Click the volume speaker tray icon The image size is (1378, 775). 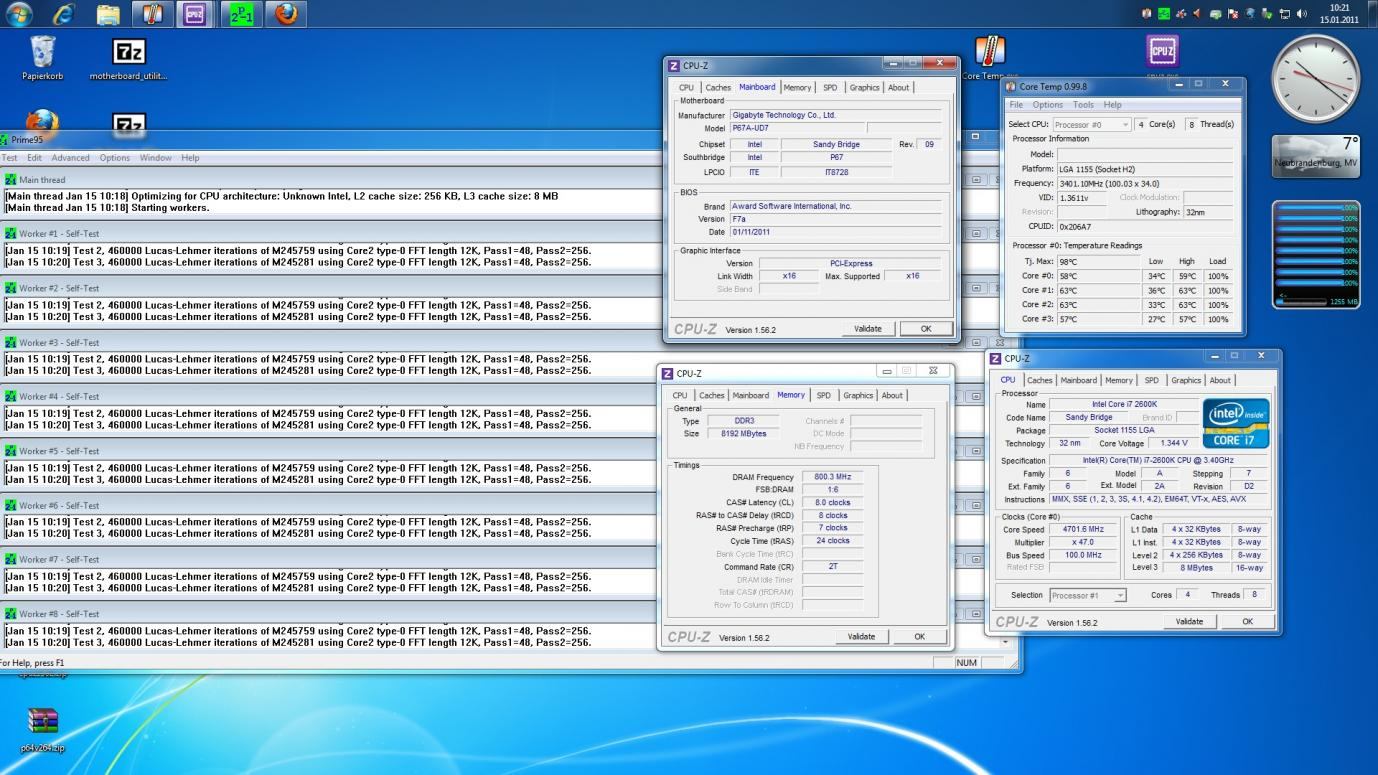point(1302,14)
